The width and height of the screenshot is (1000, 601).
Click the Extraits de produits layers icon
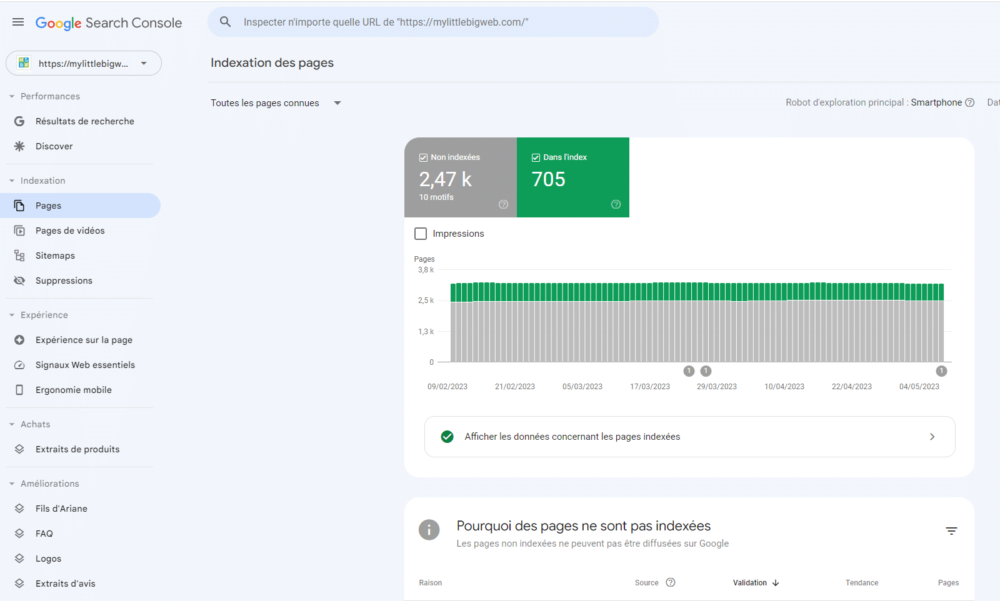tap(19, 449)
